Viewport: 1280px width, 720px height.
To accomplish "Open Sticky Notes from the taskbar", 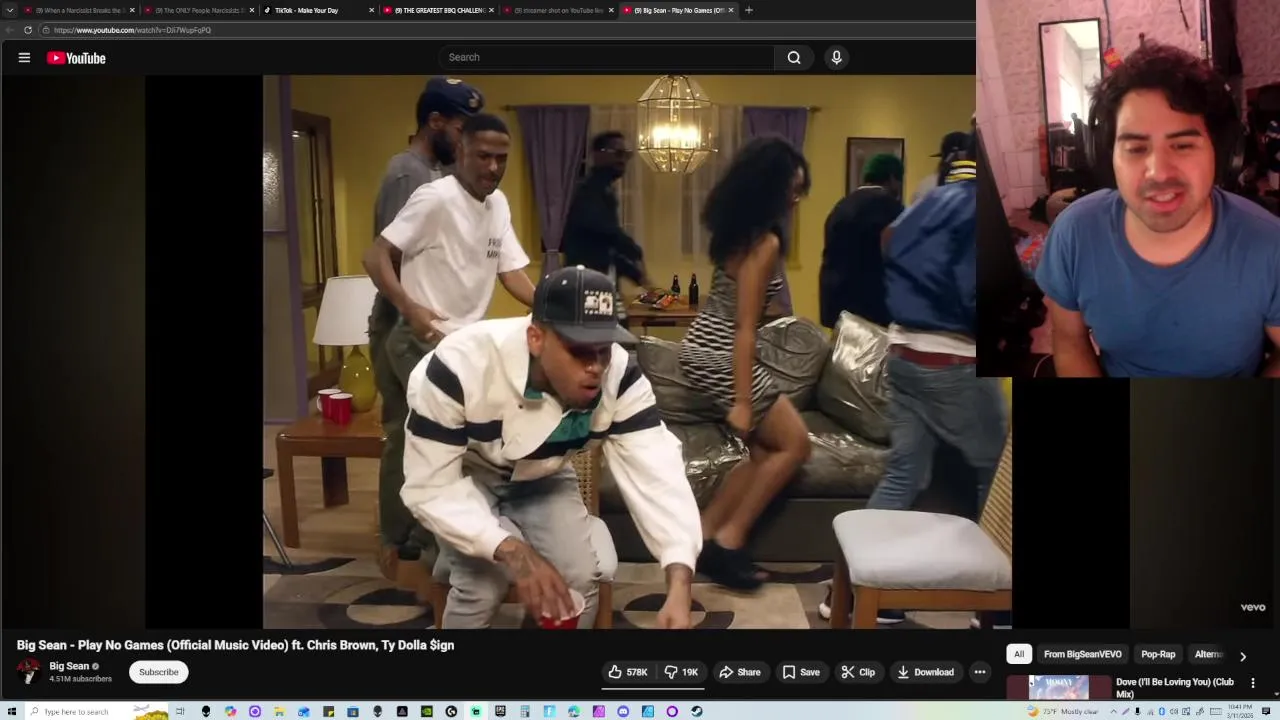I will (328, 711).
